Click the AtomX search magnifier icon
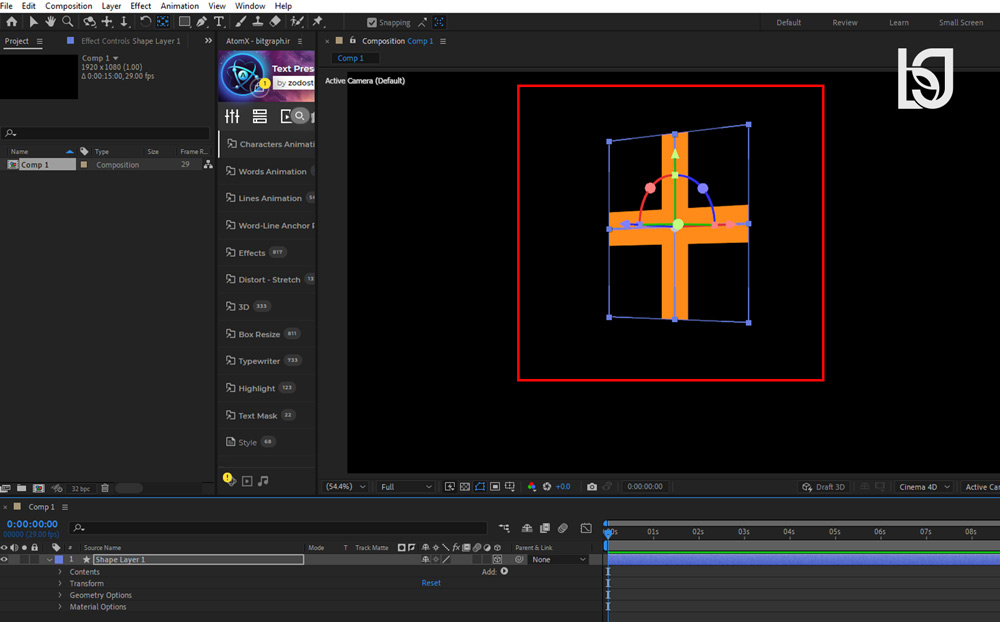The width and height of the screenshot is (1000, 622). (x=300, y=116)
